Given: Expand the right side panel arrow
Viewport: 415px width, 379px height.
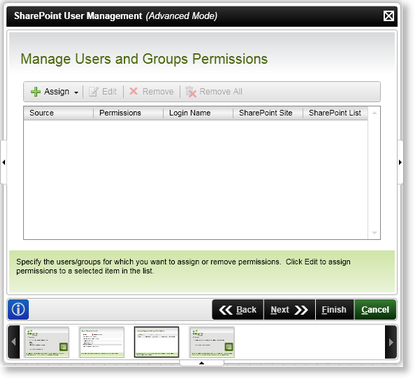Looking at the screenshot, I should (x=400, y=162).
